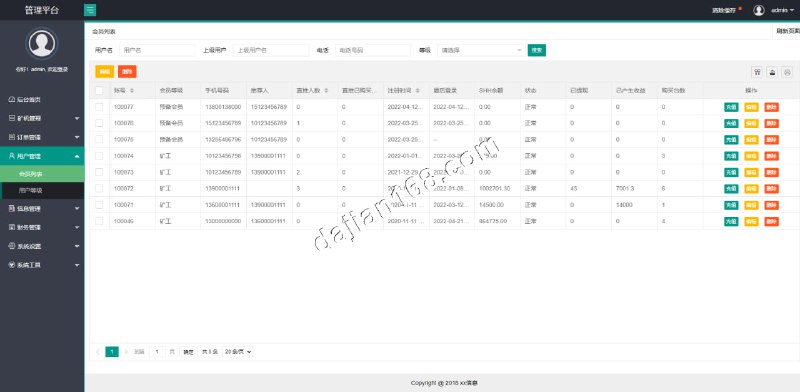Open the 20条/页 page size dropdown
Image resolution: width=800 pixels, height=392 pixels.
pos(238,352)
